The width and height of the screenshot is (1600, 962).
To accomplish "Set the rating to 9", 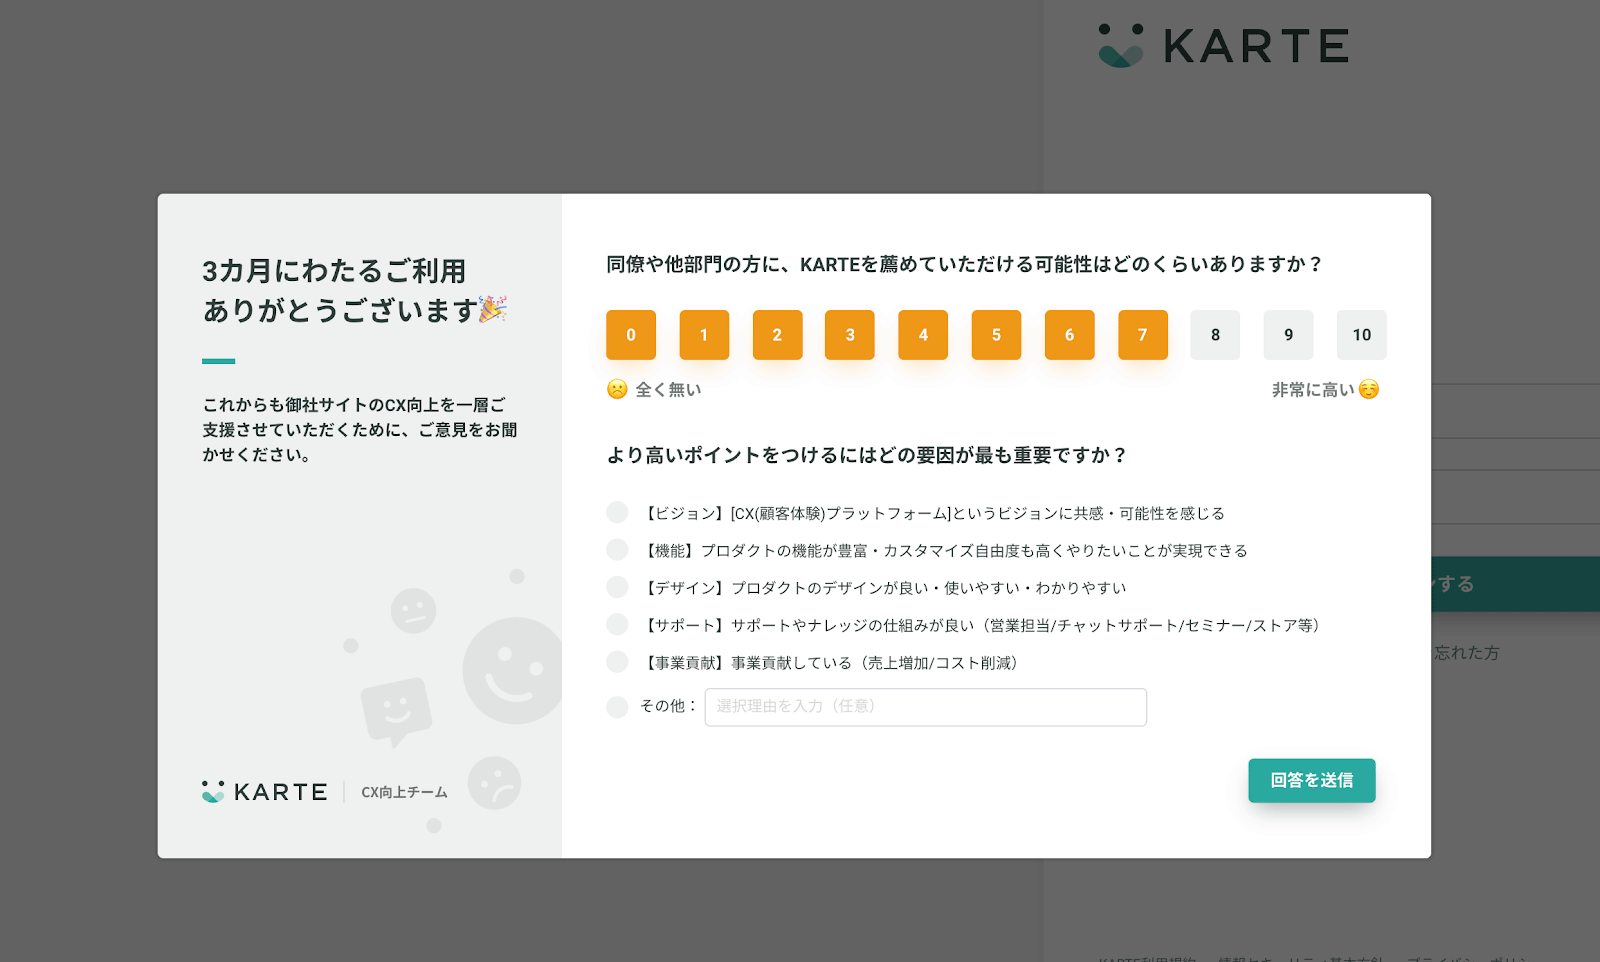I will [x=1288, y=335].
